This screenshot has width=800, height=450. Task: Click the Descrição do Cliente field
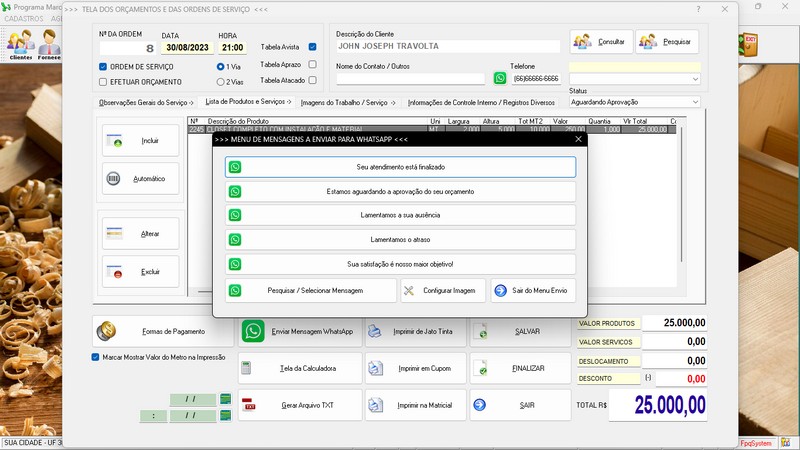[448, 46]
